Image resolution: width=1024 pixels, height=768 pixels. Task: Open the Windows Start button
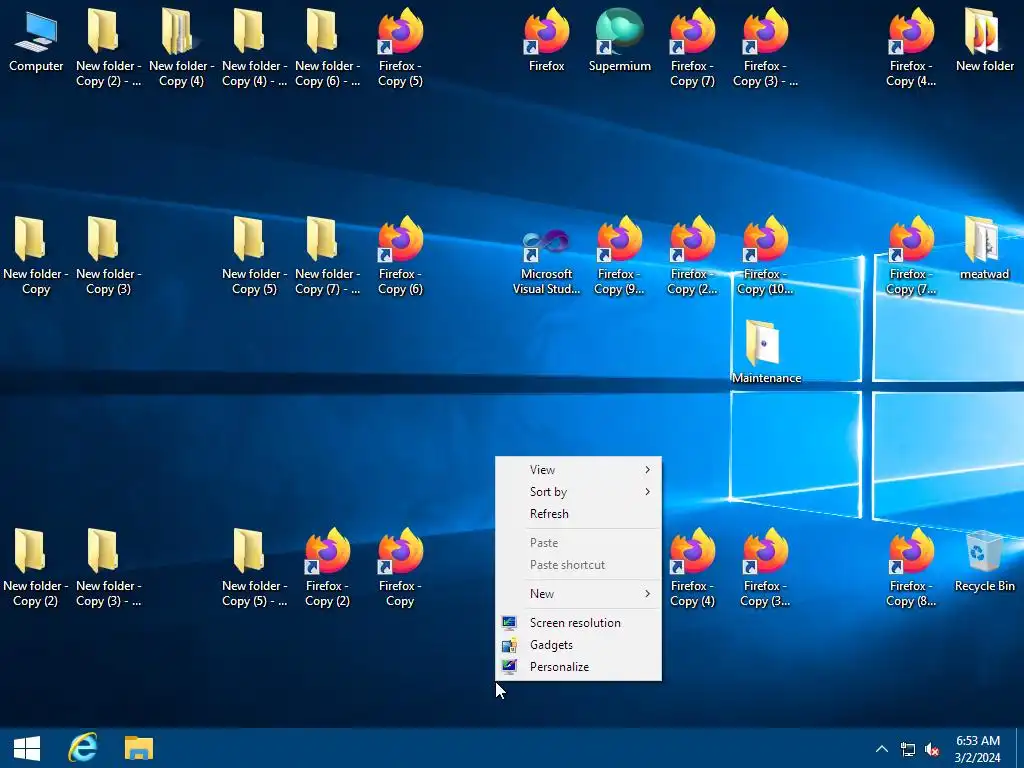27,748
